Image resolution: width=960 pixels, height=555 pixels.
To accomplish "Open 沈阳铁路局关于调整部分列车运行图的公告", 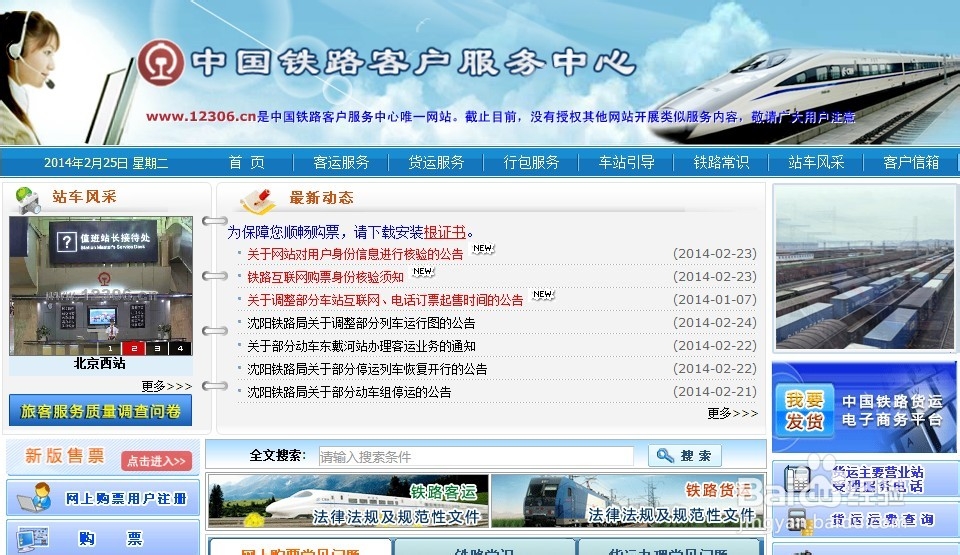I will [x=361, y=323].
